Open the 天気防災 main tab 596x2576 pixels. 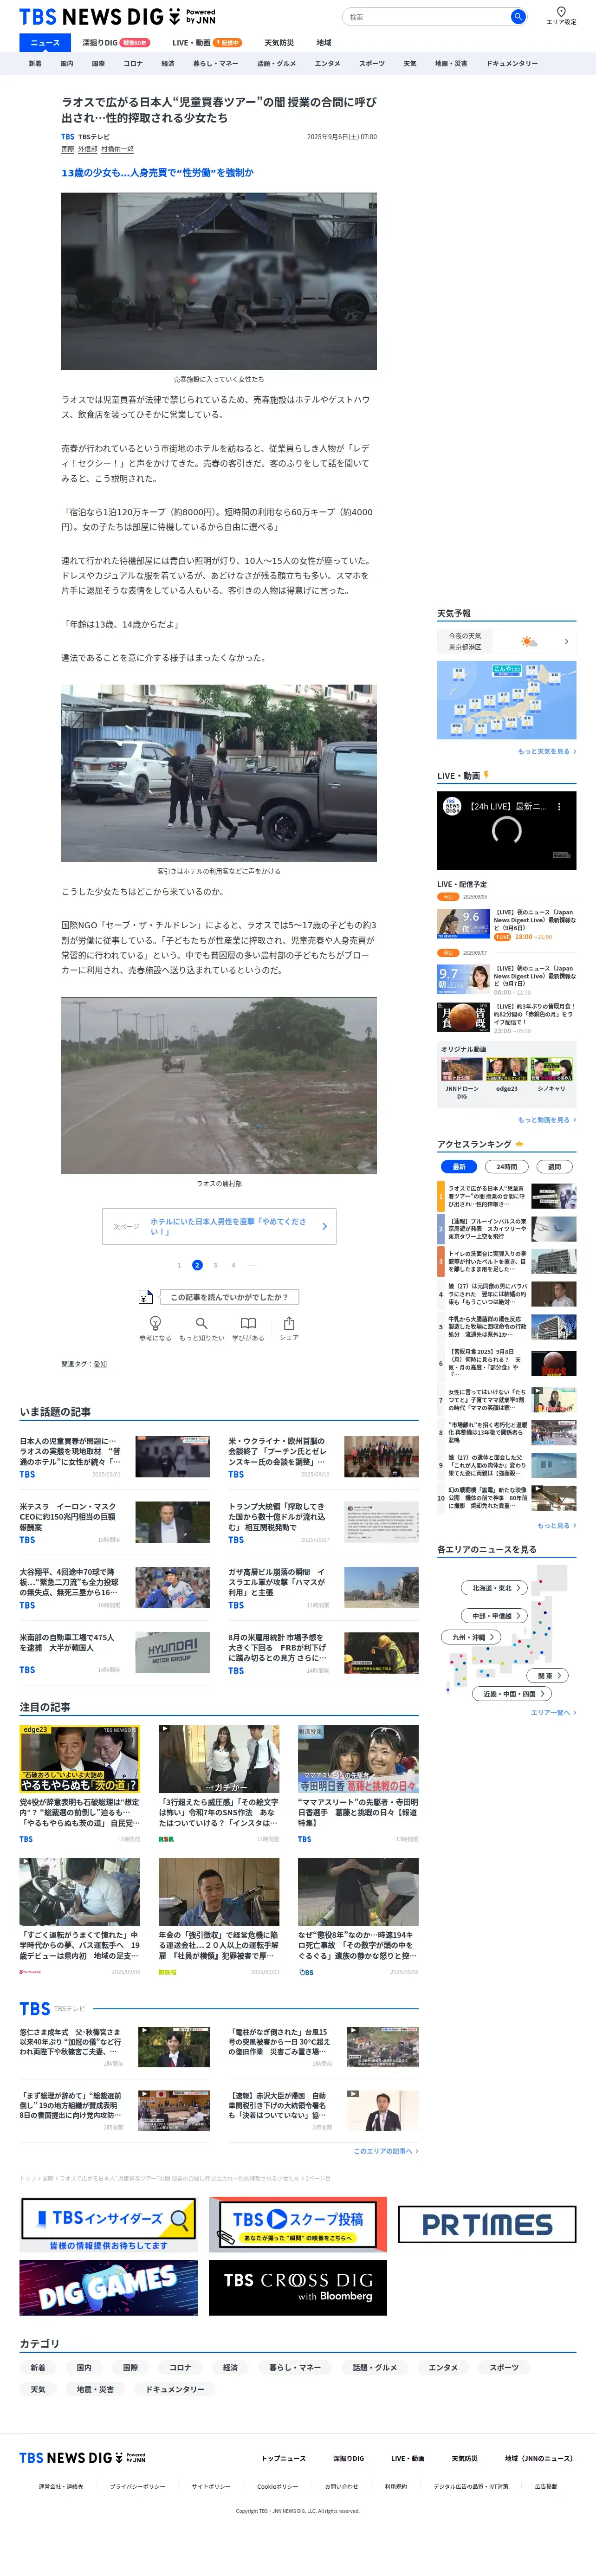pyautogui.click(x=279, y=43)
